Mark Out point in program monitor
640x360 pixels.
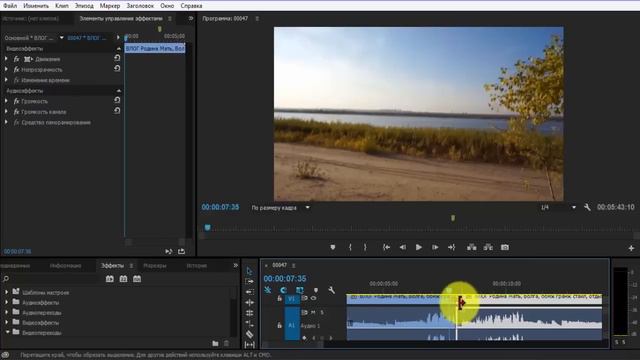365,247
